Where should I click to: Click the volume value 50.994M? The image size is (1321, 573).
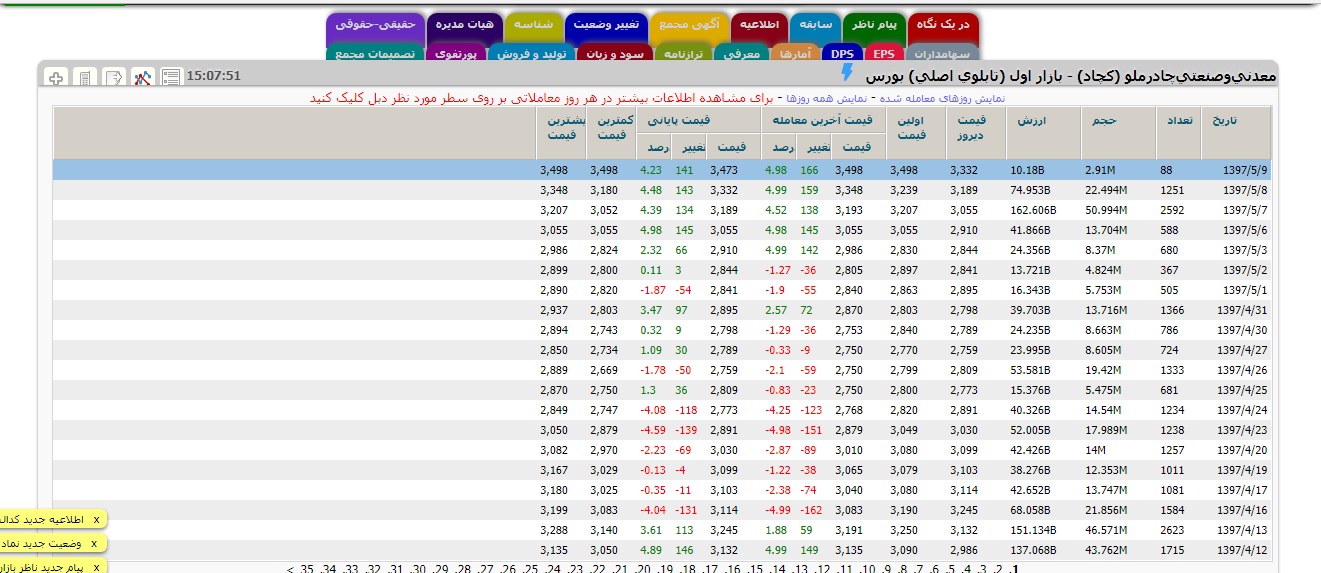tap(1106, 209)
